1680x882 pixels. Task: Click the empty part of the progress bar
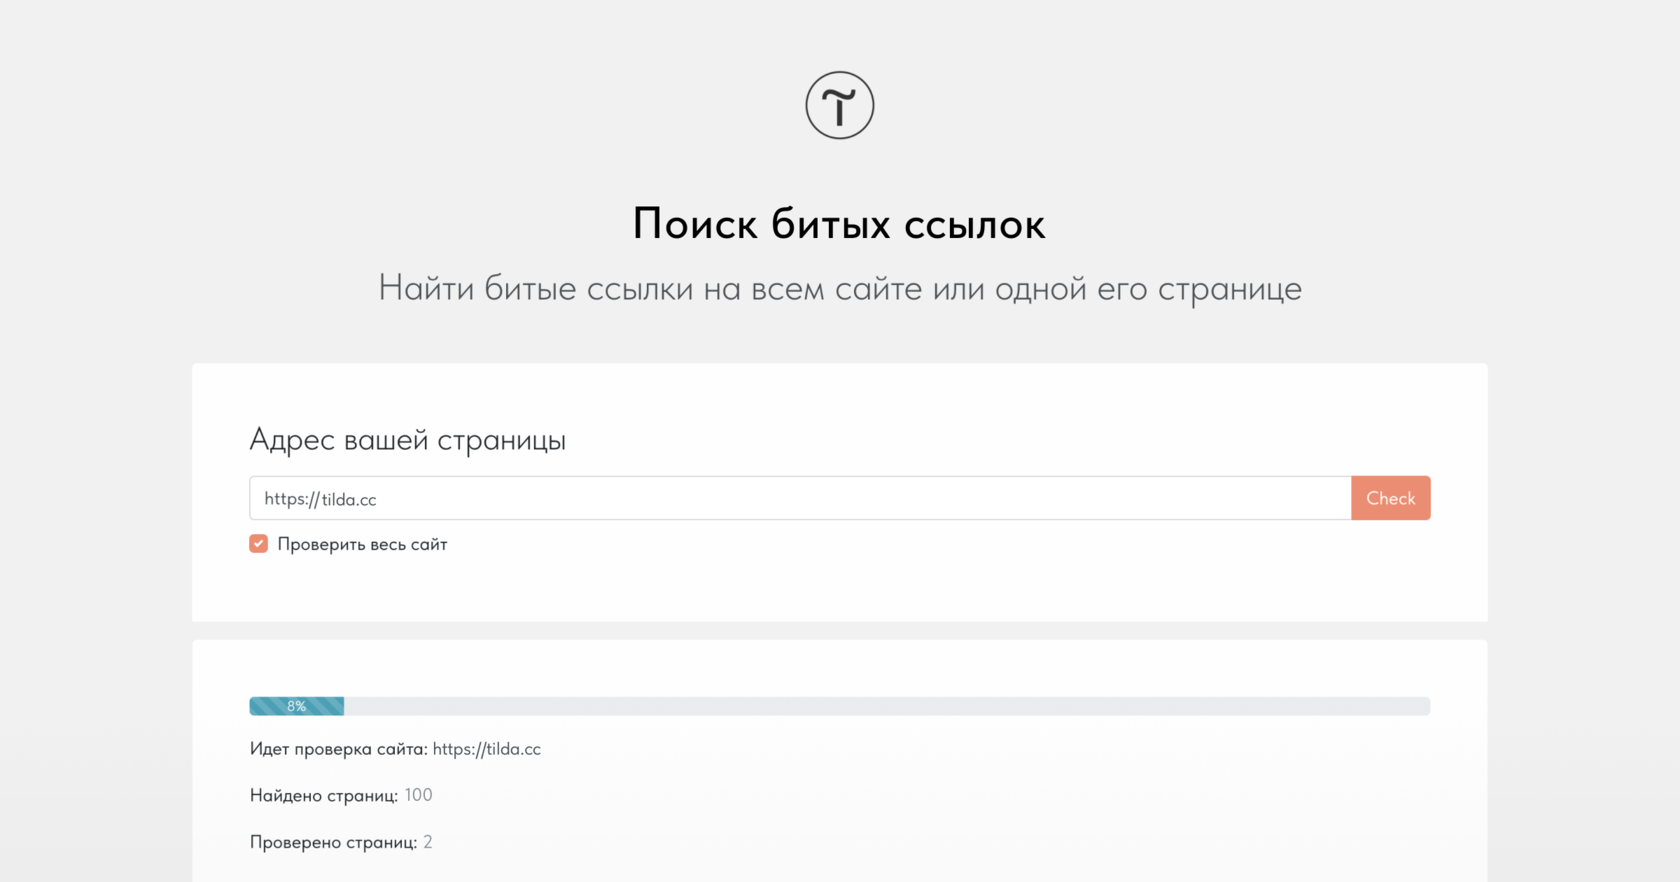pyautogui.click(x=887, y=706)
